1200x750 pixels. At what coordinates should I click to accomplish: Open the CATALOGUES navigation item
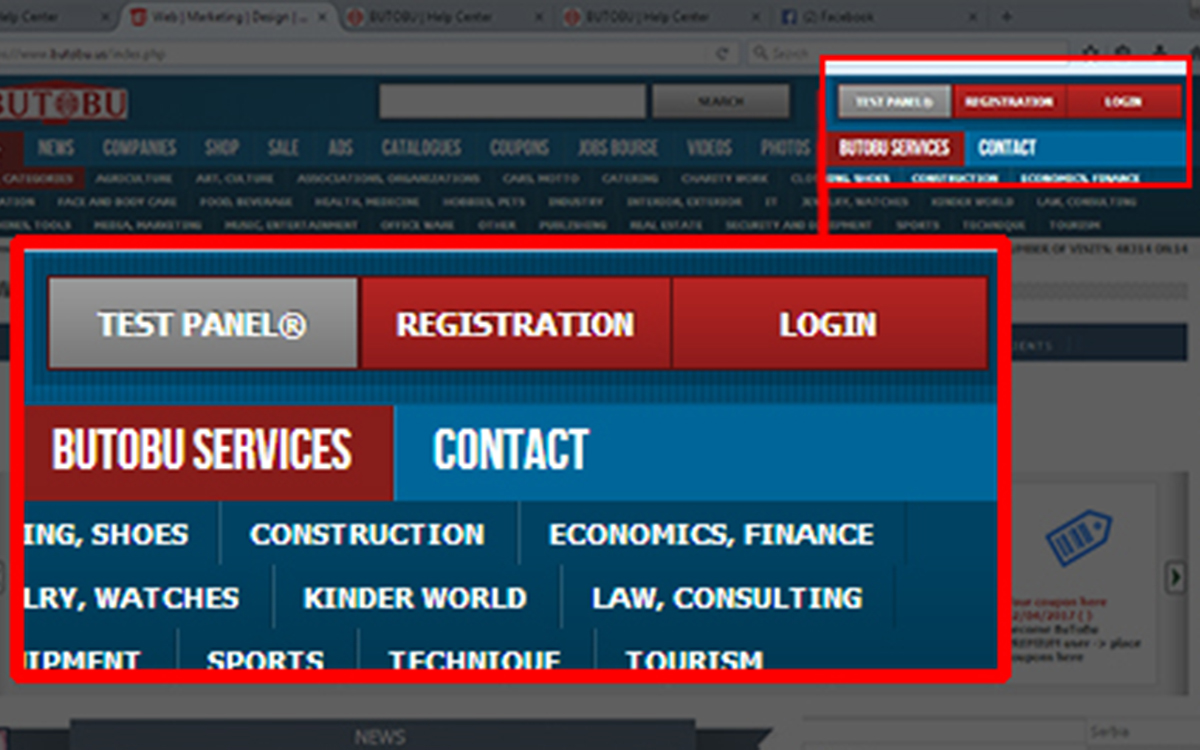[421, 148]
